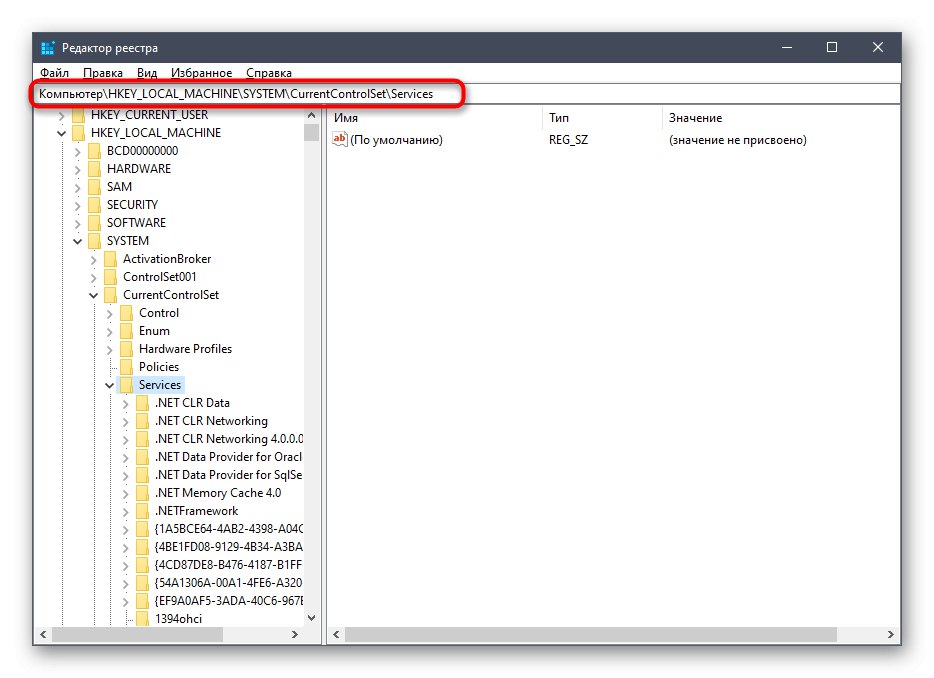Select the .NET Data Provider for Oracle key

click(x=229, y=457)
